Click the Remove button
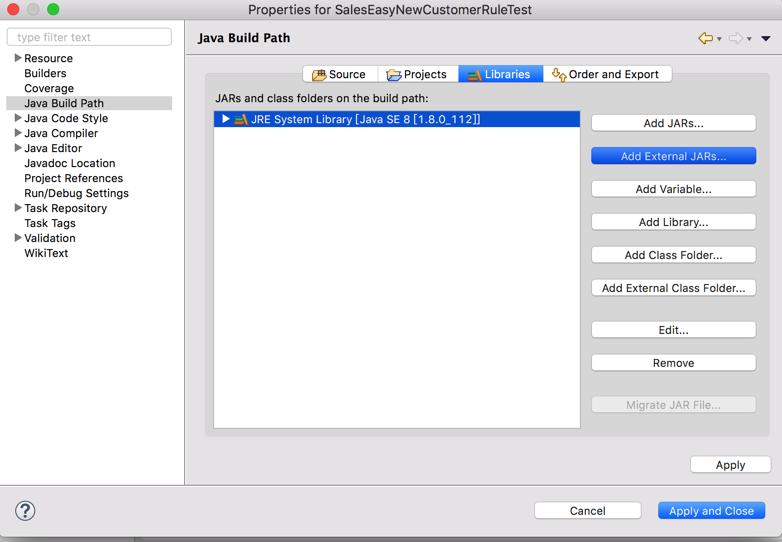Screen dimensions: 782x542 pos(673,362)
